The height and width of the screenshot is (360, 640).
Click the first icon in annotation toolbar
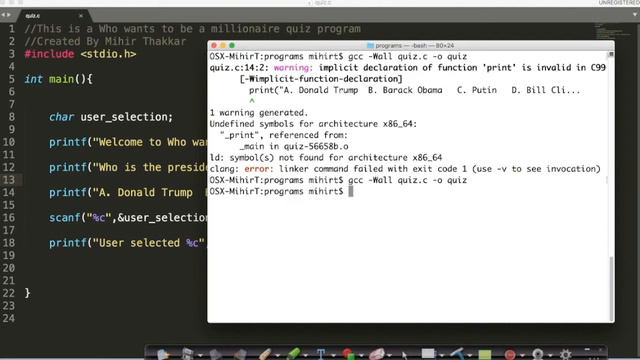pyautogui.click(x=163, y=354)
